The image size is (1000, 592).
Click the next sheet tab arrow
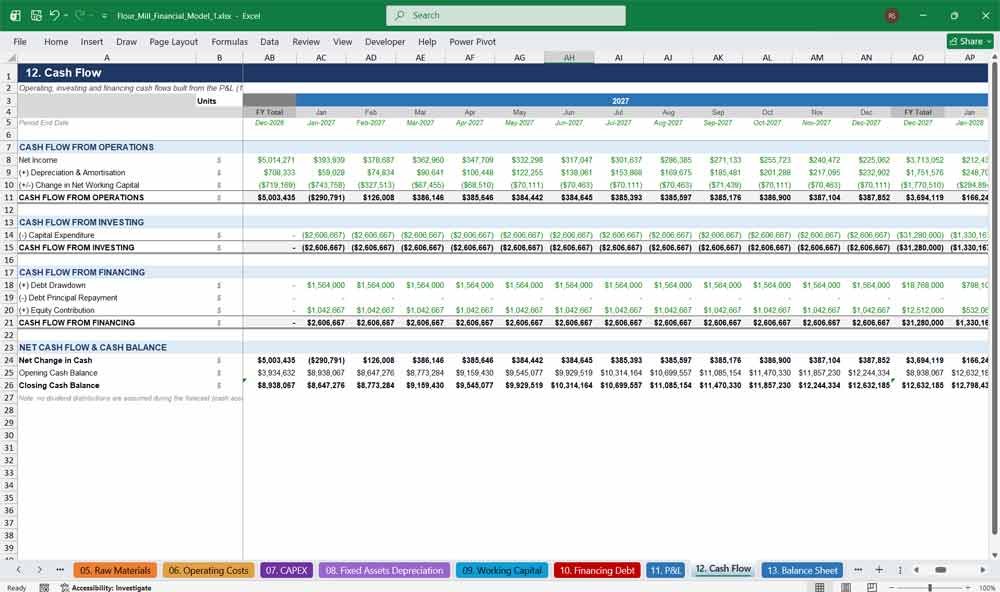tap(39, 570)
